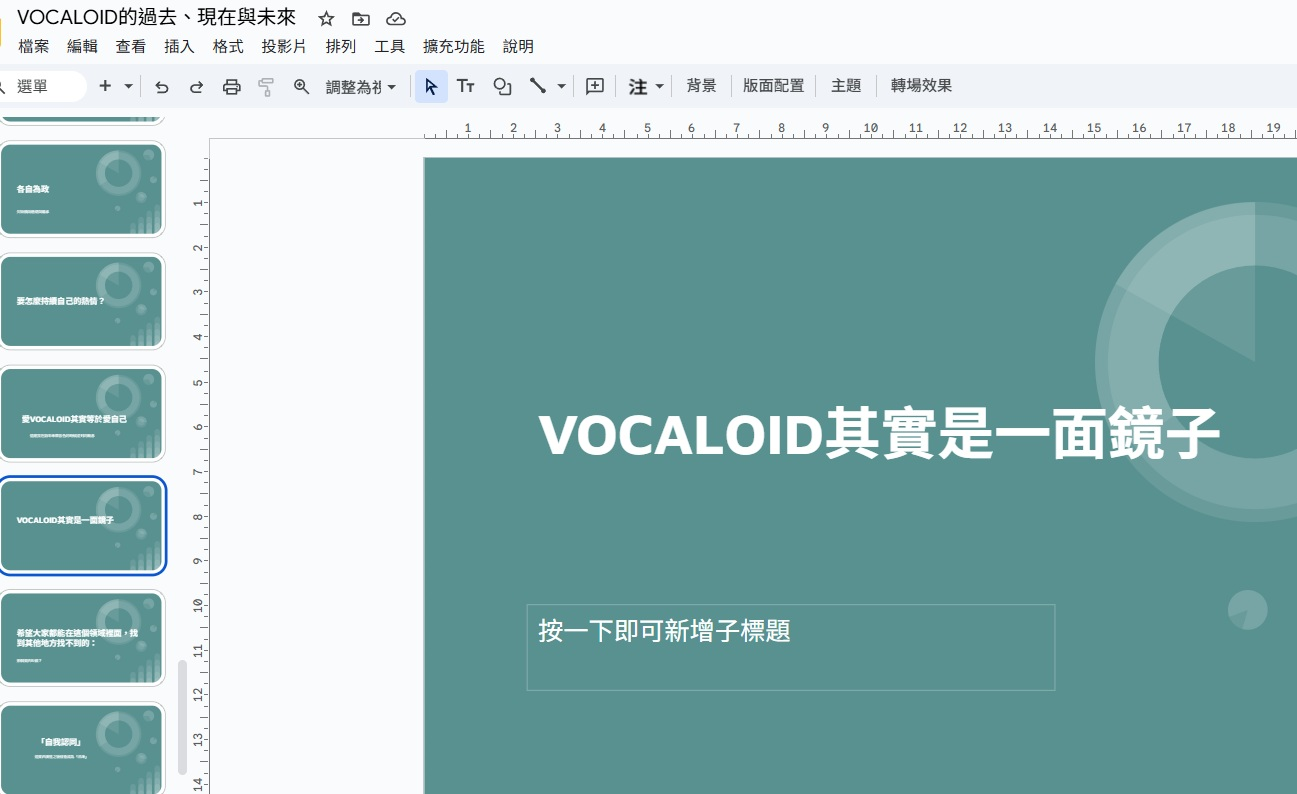Click the presentation title to rename it

(156, 18)
